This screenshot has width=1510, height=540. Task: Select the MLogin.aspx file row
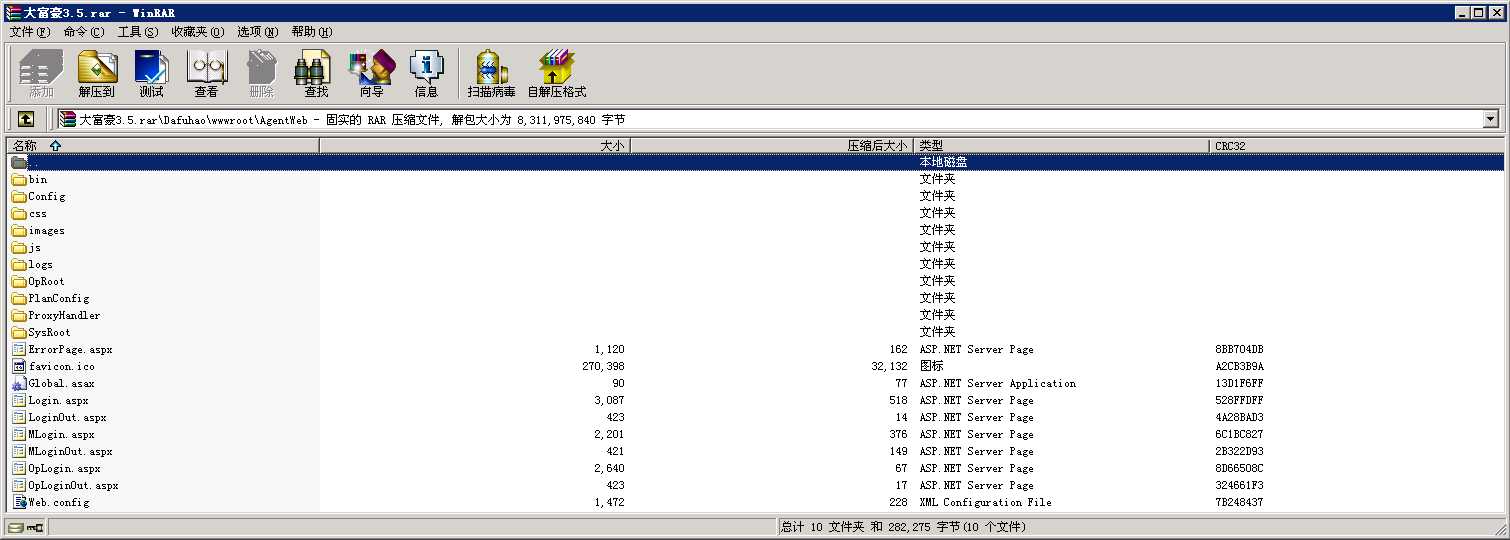755,435
